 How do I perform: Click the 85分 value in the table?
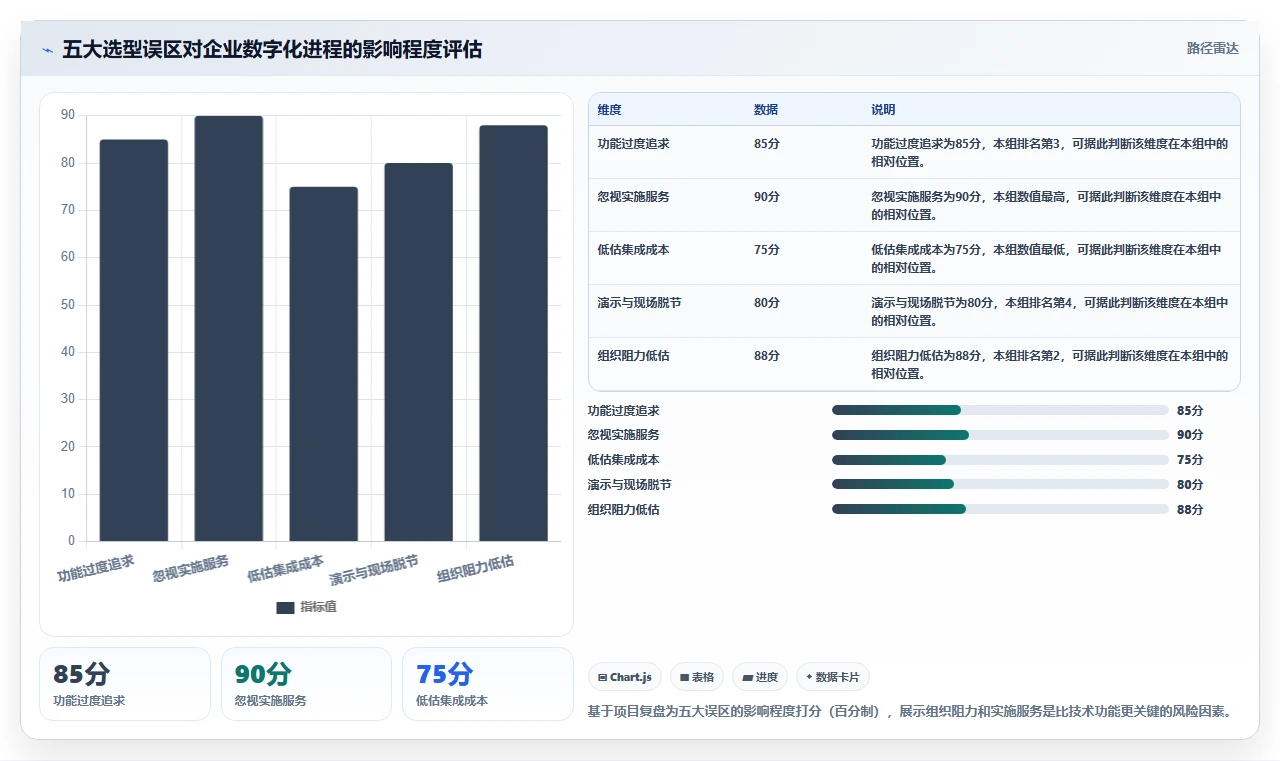point(767,144)
